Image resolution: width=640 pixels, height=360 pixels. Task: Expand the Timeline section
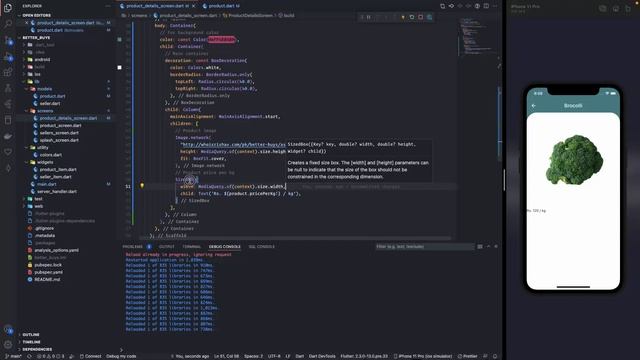pyautogui.click(x=65, y=342)
